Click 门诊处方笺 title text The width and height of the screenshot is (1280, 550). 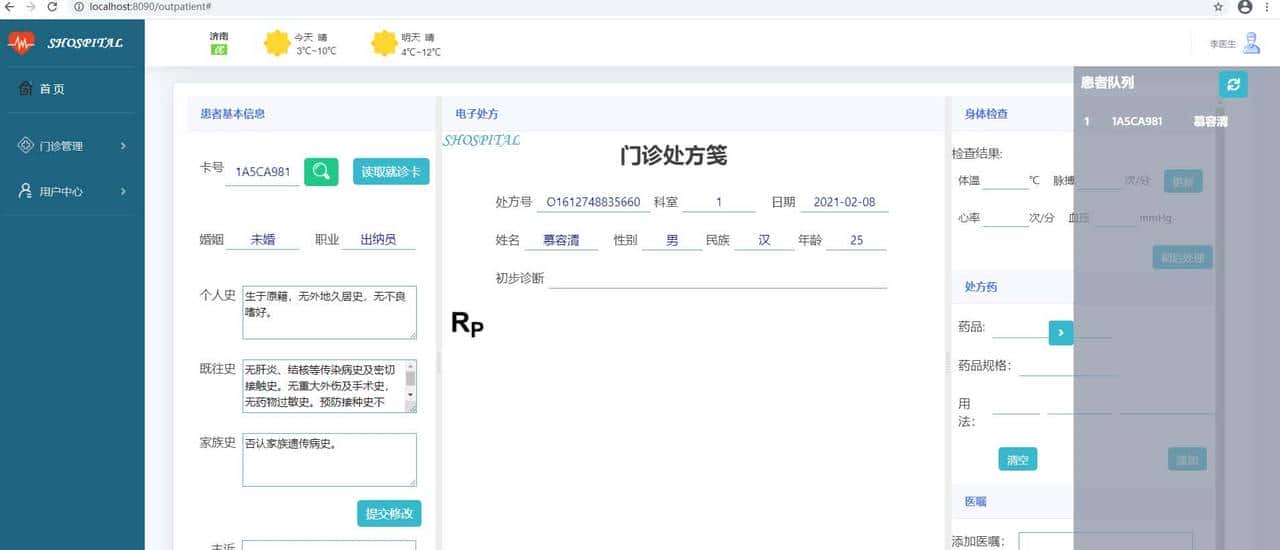[673, 155]
